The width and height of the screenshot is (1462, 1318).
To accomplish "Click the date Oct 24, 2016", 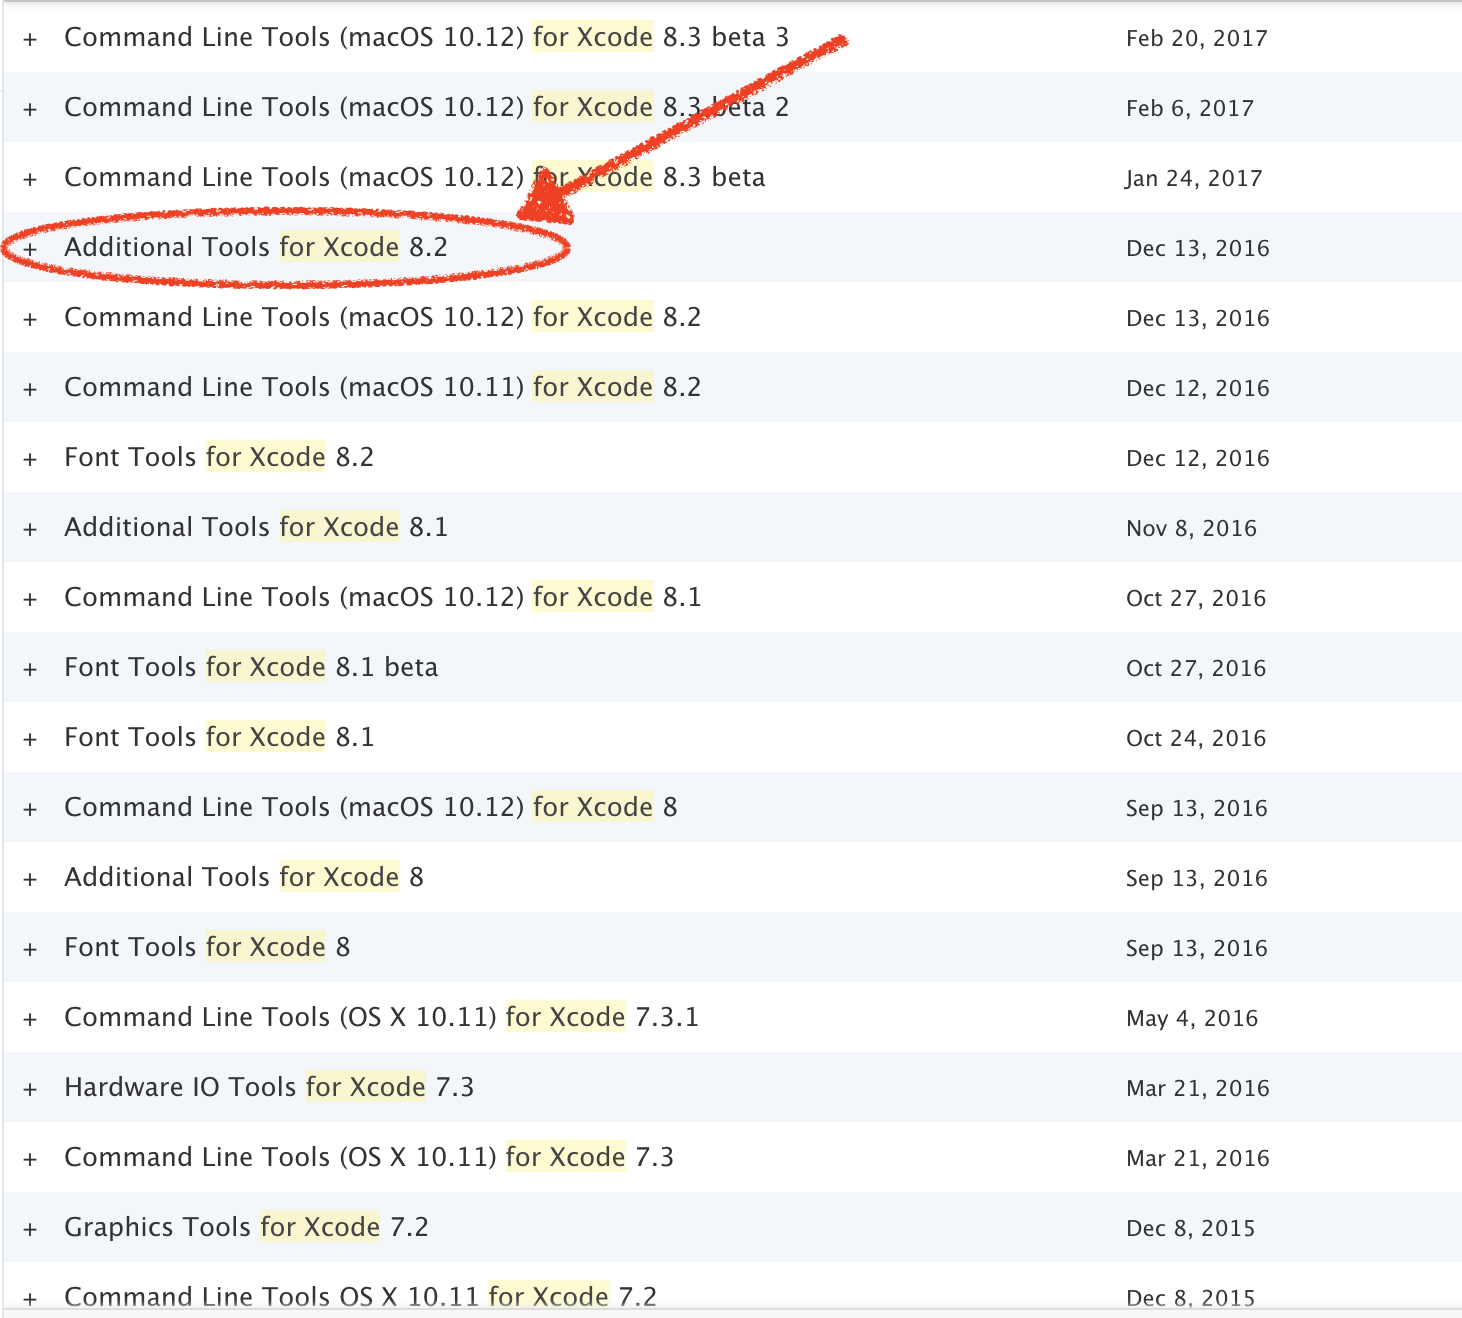I will pyautogui.click(x=1196, y=739).
